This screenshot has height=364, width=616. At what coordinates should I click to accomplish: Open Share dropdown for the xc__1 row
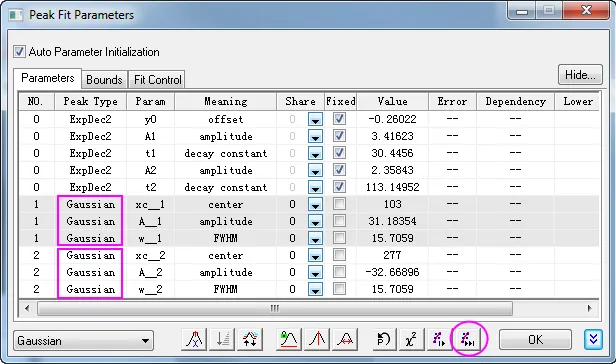tap(315, 204)
